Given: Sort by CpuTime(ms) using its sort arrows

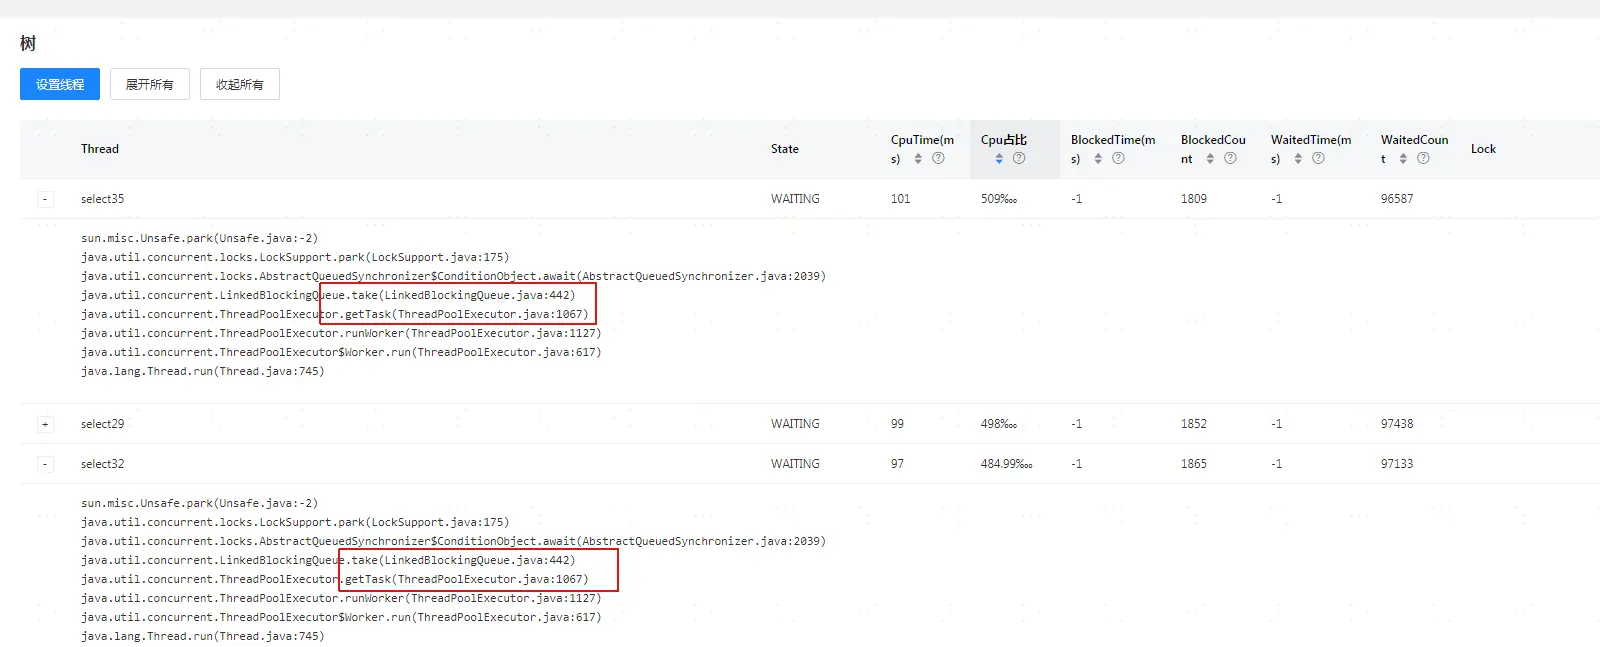Looking at the screenshot, I should click(x=918, y=159).
